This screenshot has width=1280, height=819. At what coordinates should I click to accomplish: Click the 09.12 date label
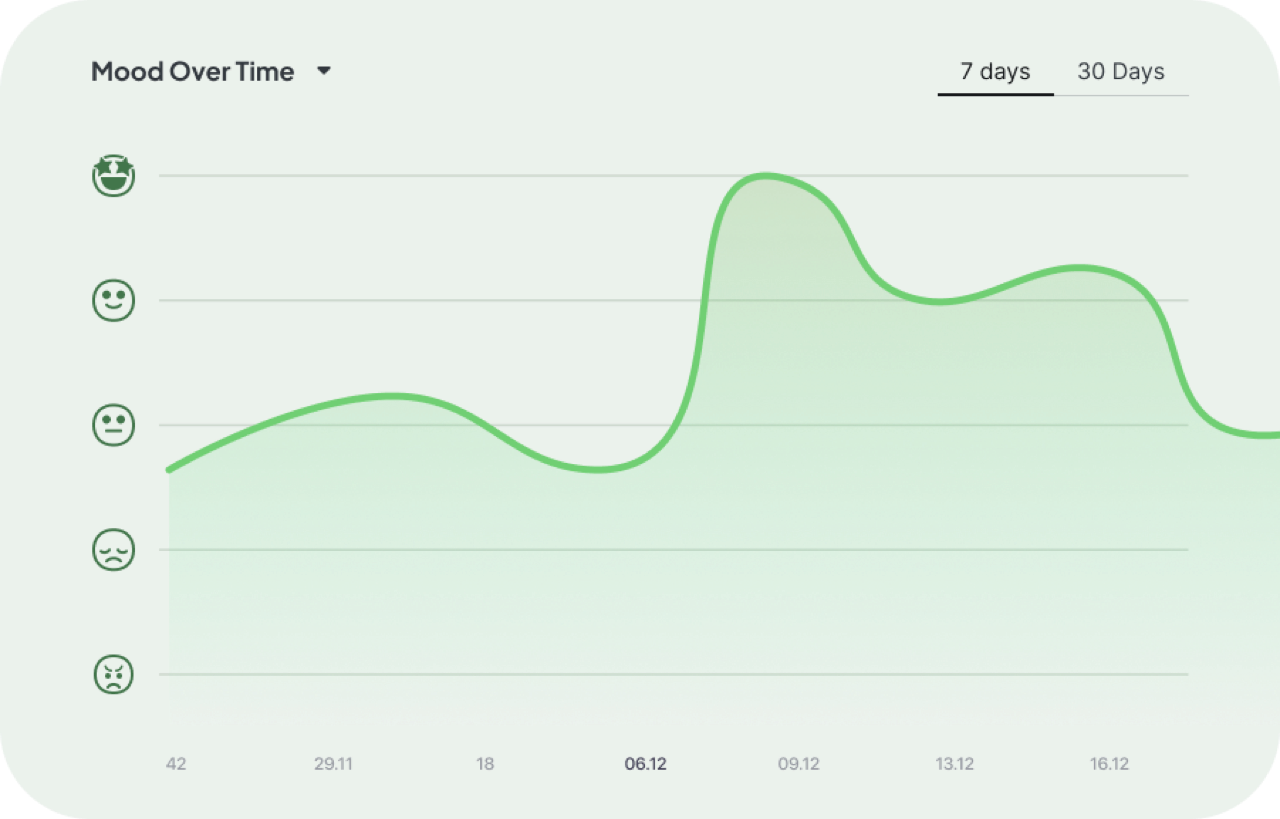tap(799, 764)
